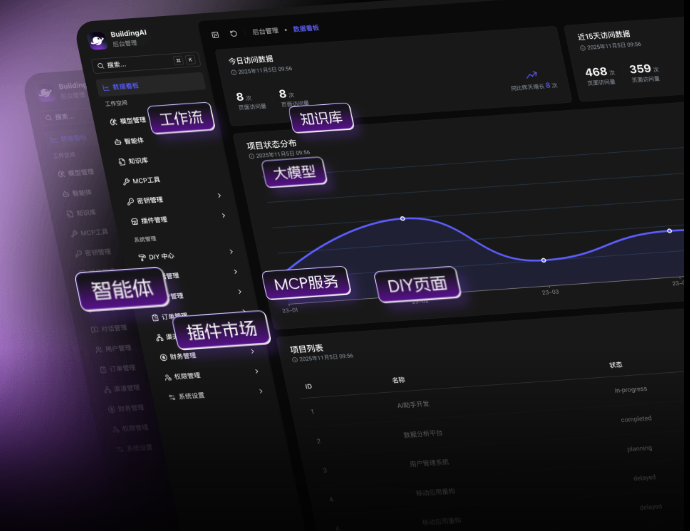Click the 状态 column header
This screenshot has width=690, height=531.
616,365
